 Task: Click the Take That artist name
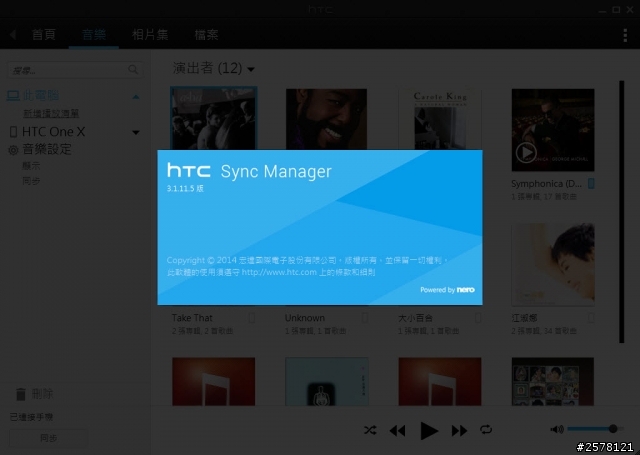point(192,318)
